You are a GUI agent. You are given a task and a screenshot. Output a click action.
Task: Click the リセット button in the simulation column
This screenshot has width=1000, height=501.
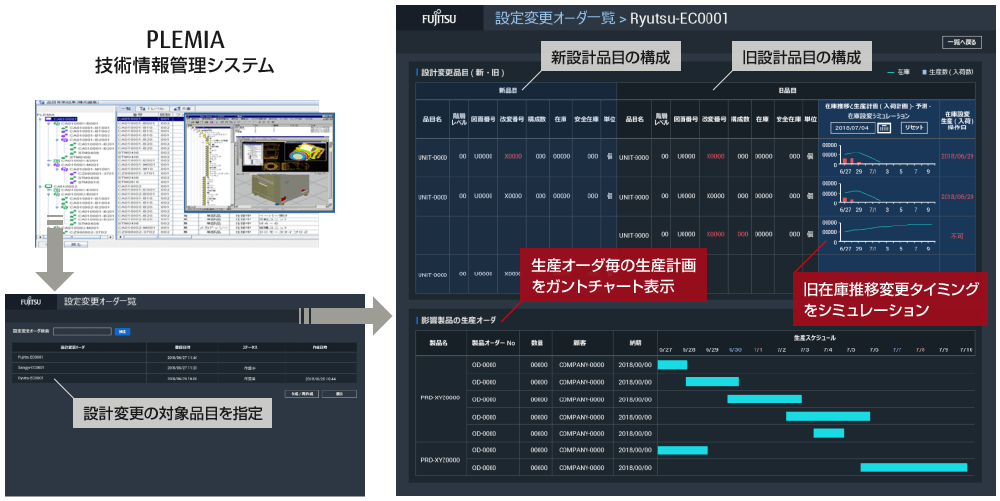click(x=915, y=128)
